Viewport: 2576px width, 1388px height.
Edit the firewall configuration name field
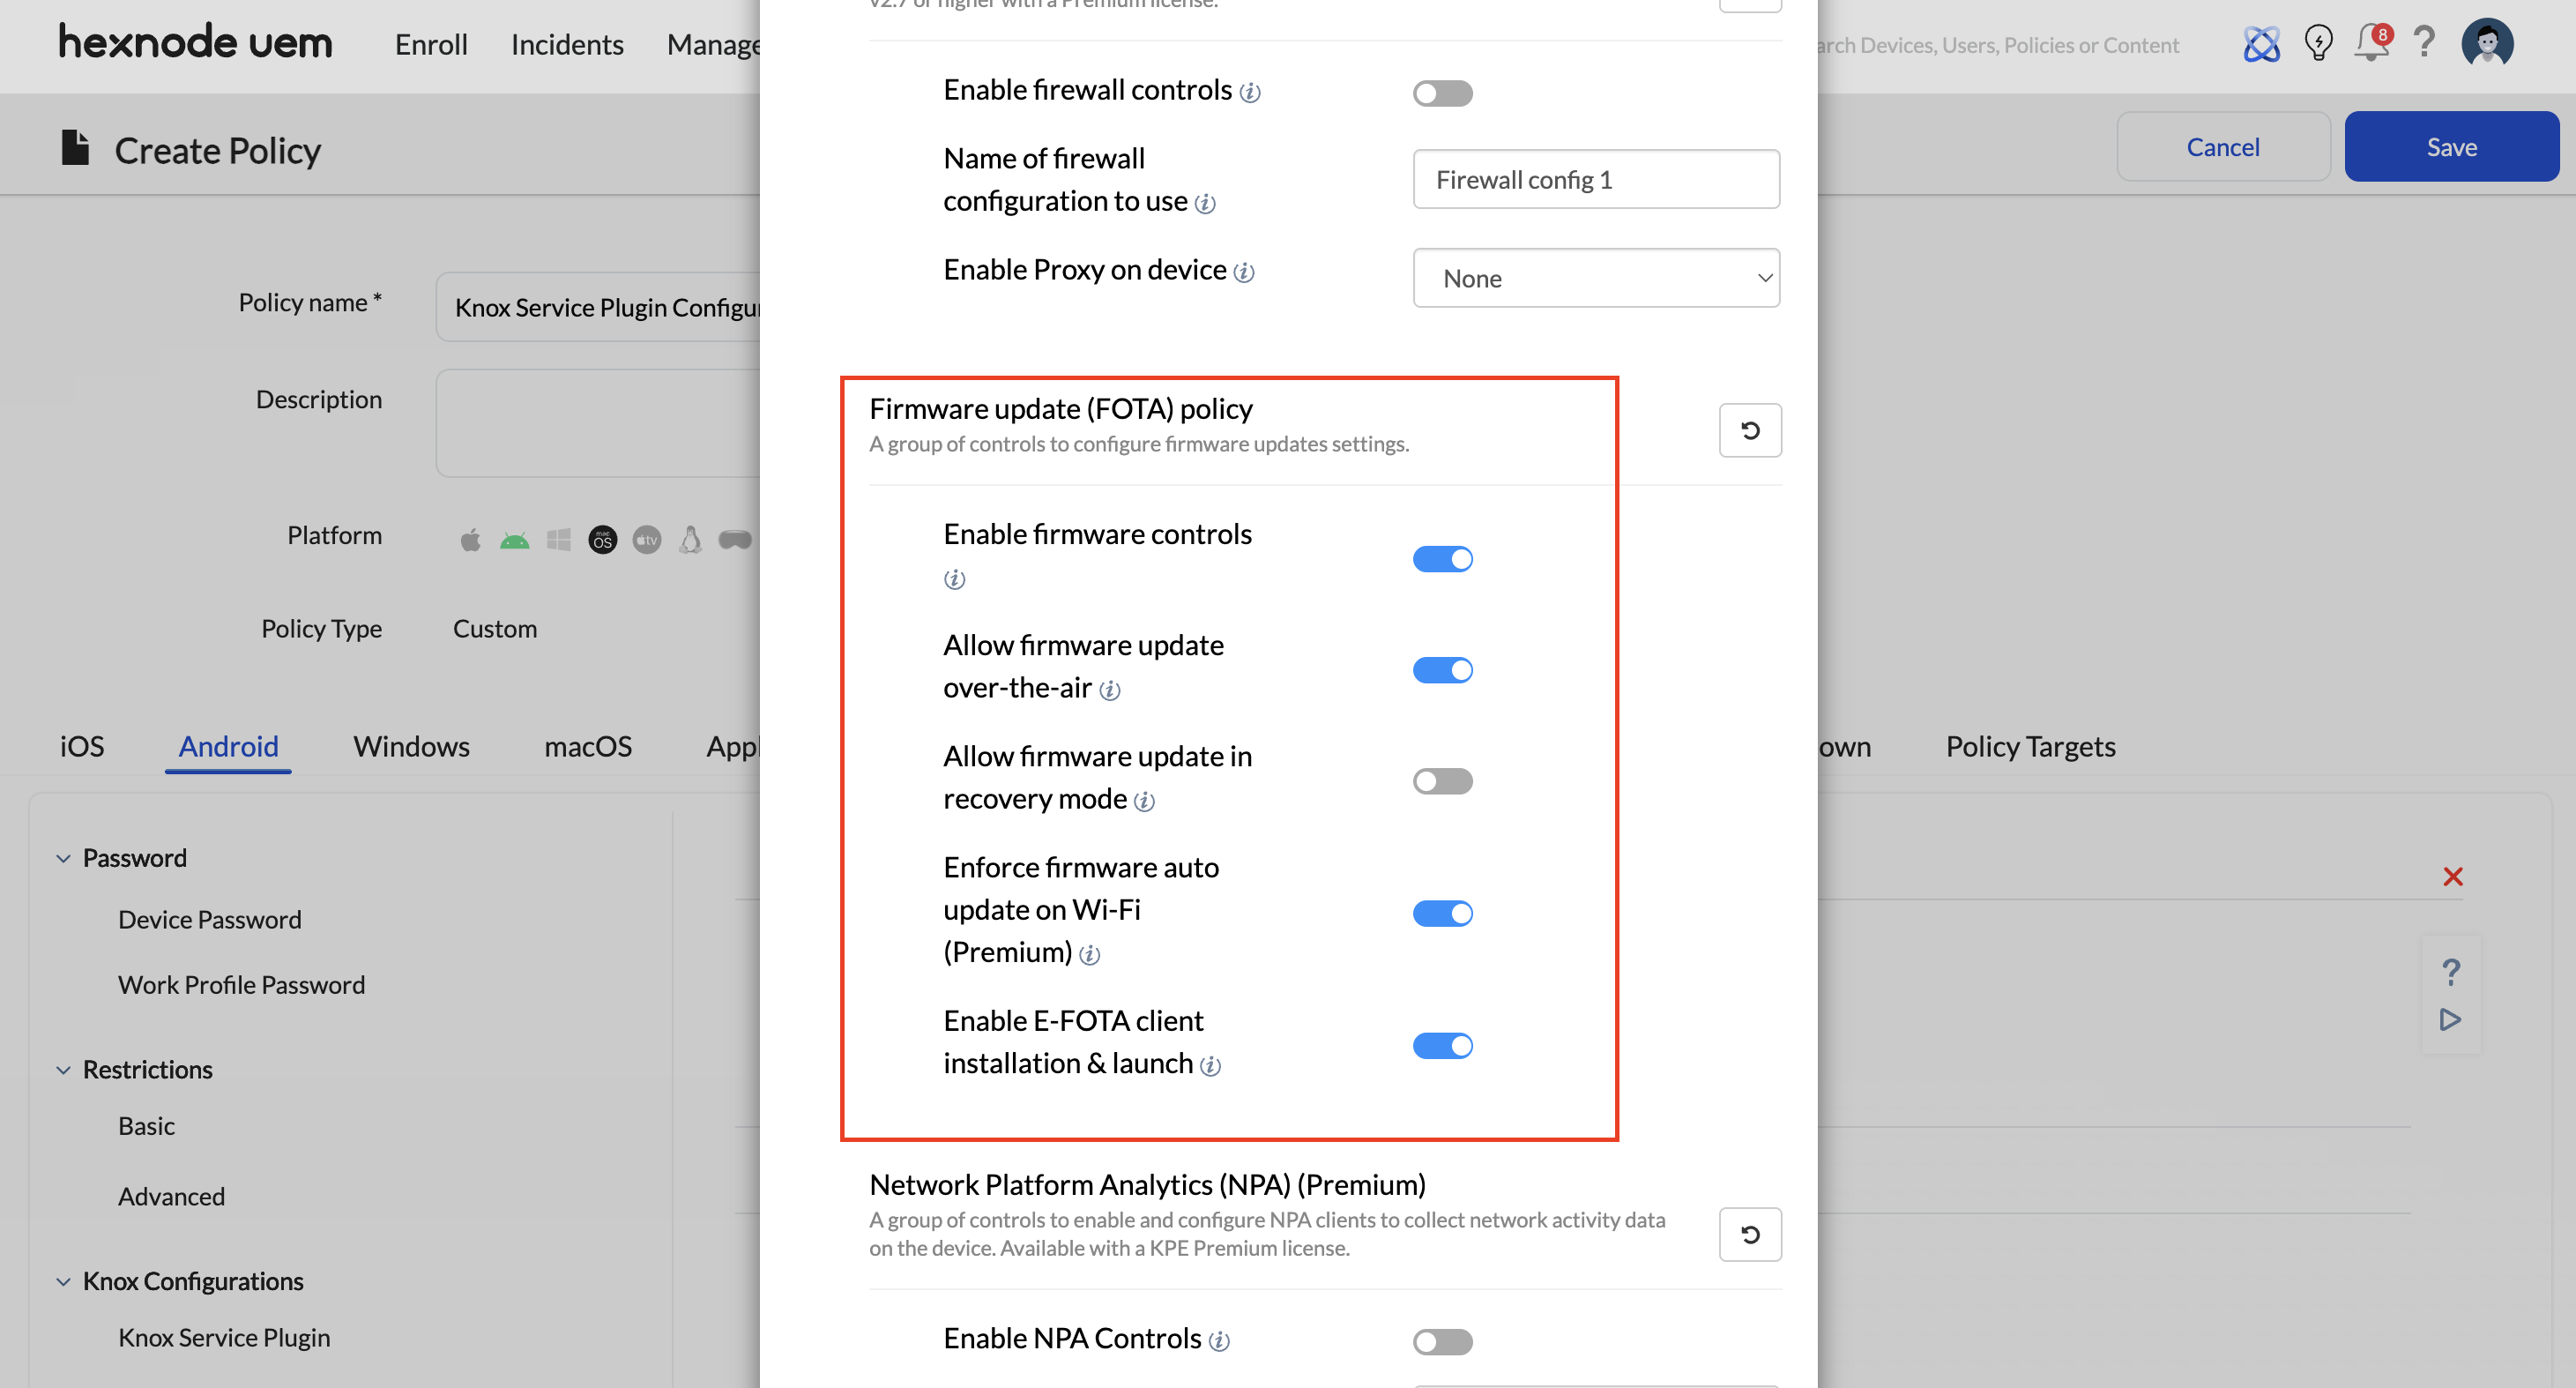pos(1596,179)
